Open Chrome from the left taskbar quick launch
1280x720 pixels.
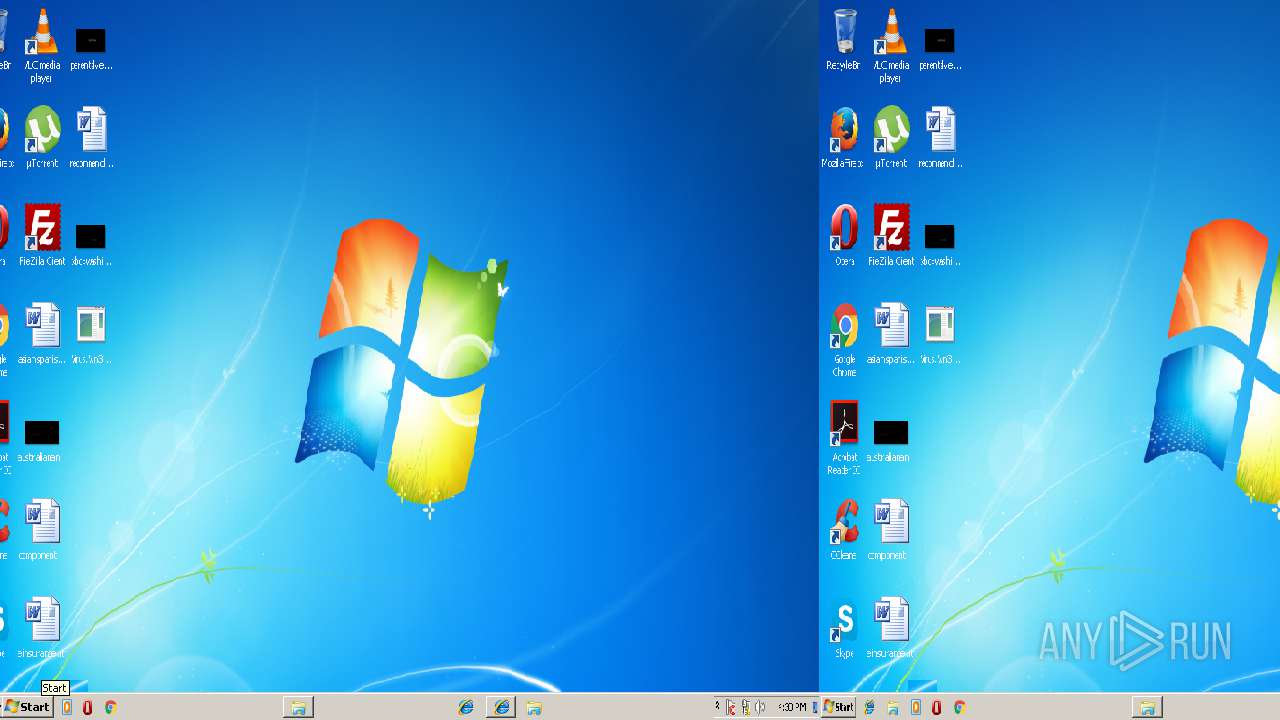[x=111, y=707]
